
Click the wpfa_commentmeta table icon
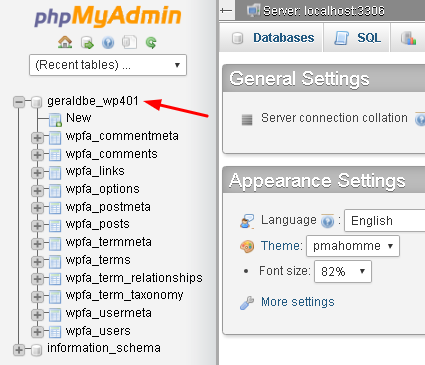(x=55, y=138)
